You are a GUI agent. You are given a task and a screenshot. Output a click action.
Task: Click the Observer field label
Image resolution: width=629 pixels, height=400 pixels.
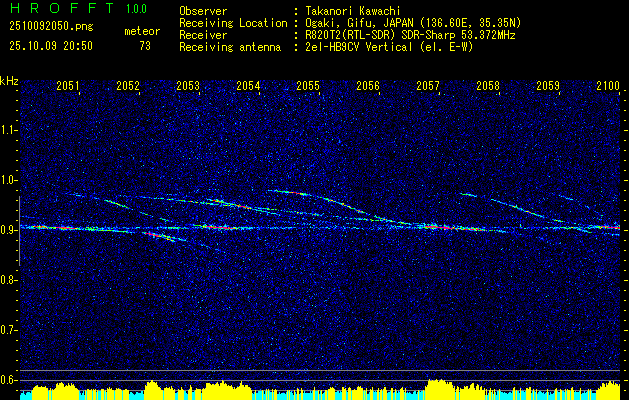click(203, 11)
